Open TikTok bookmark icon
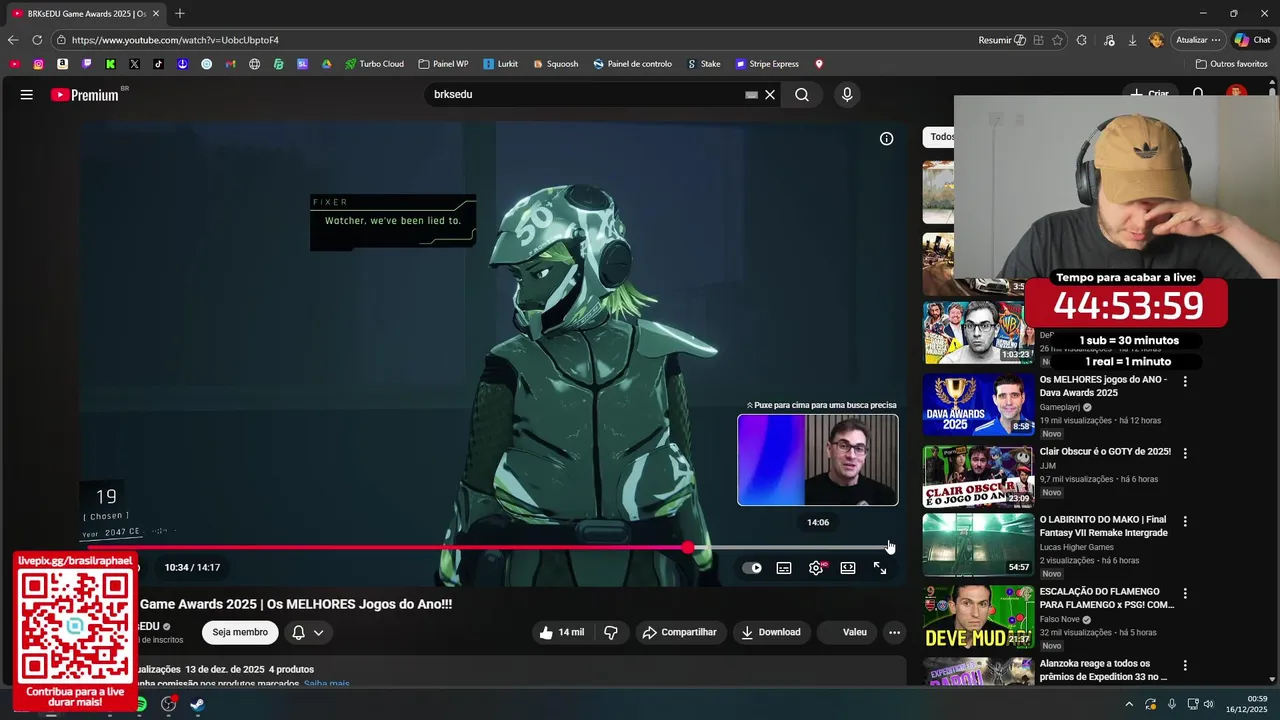1280x720 pixels. click(x=158, y=64)
